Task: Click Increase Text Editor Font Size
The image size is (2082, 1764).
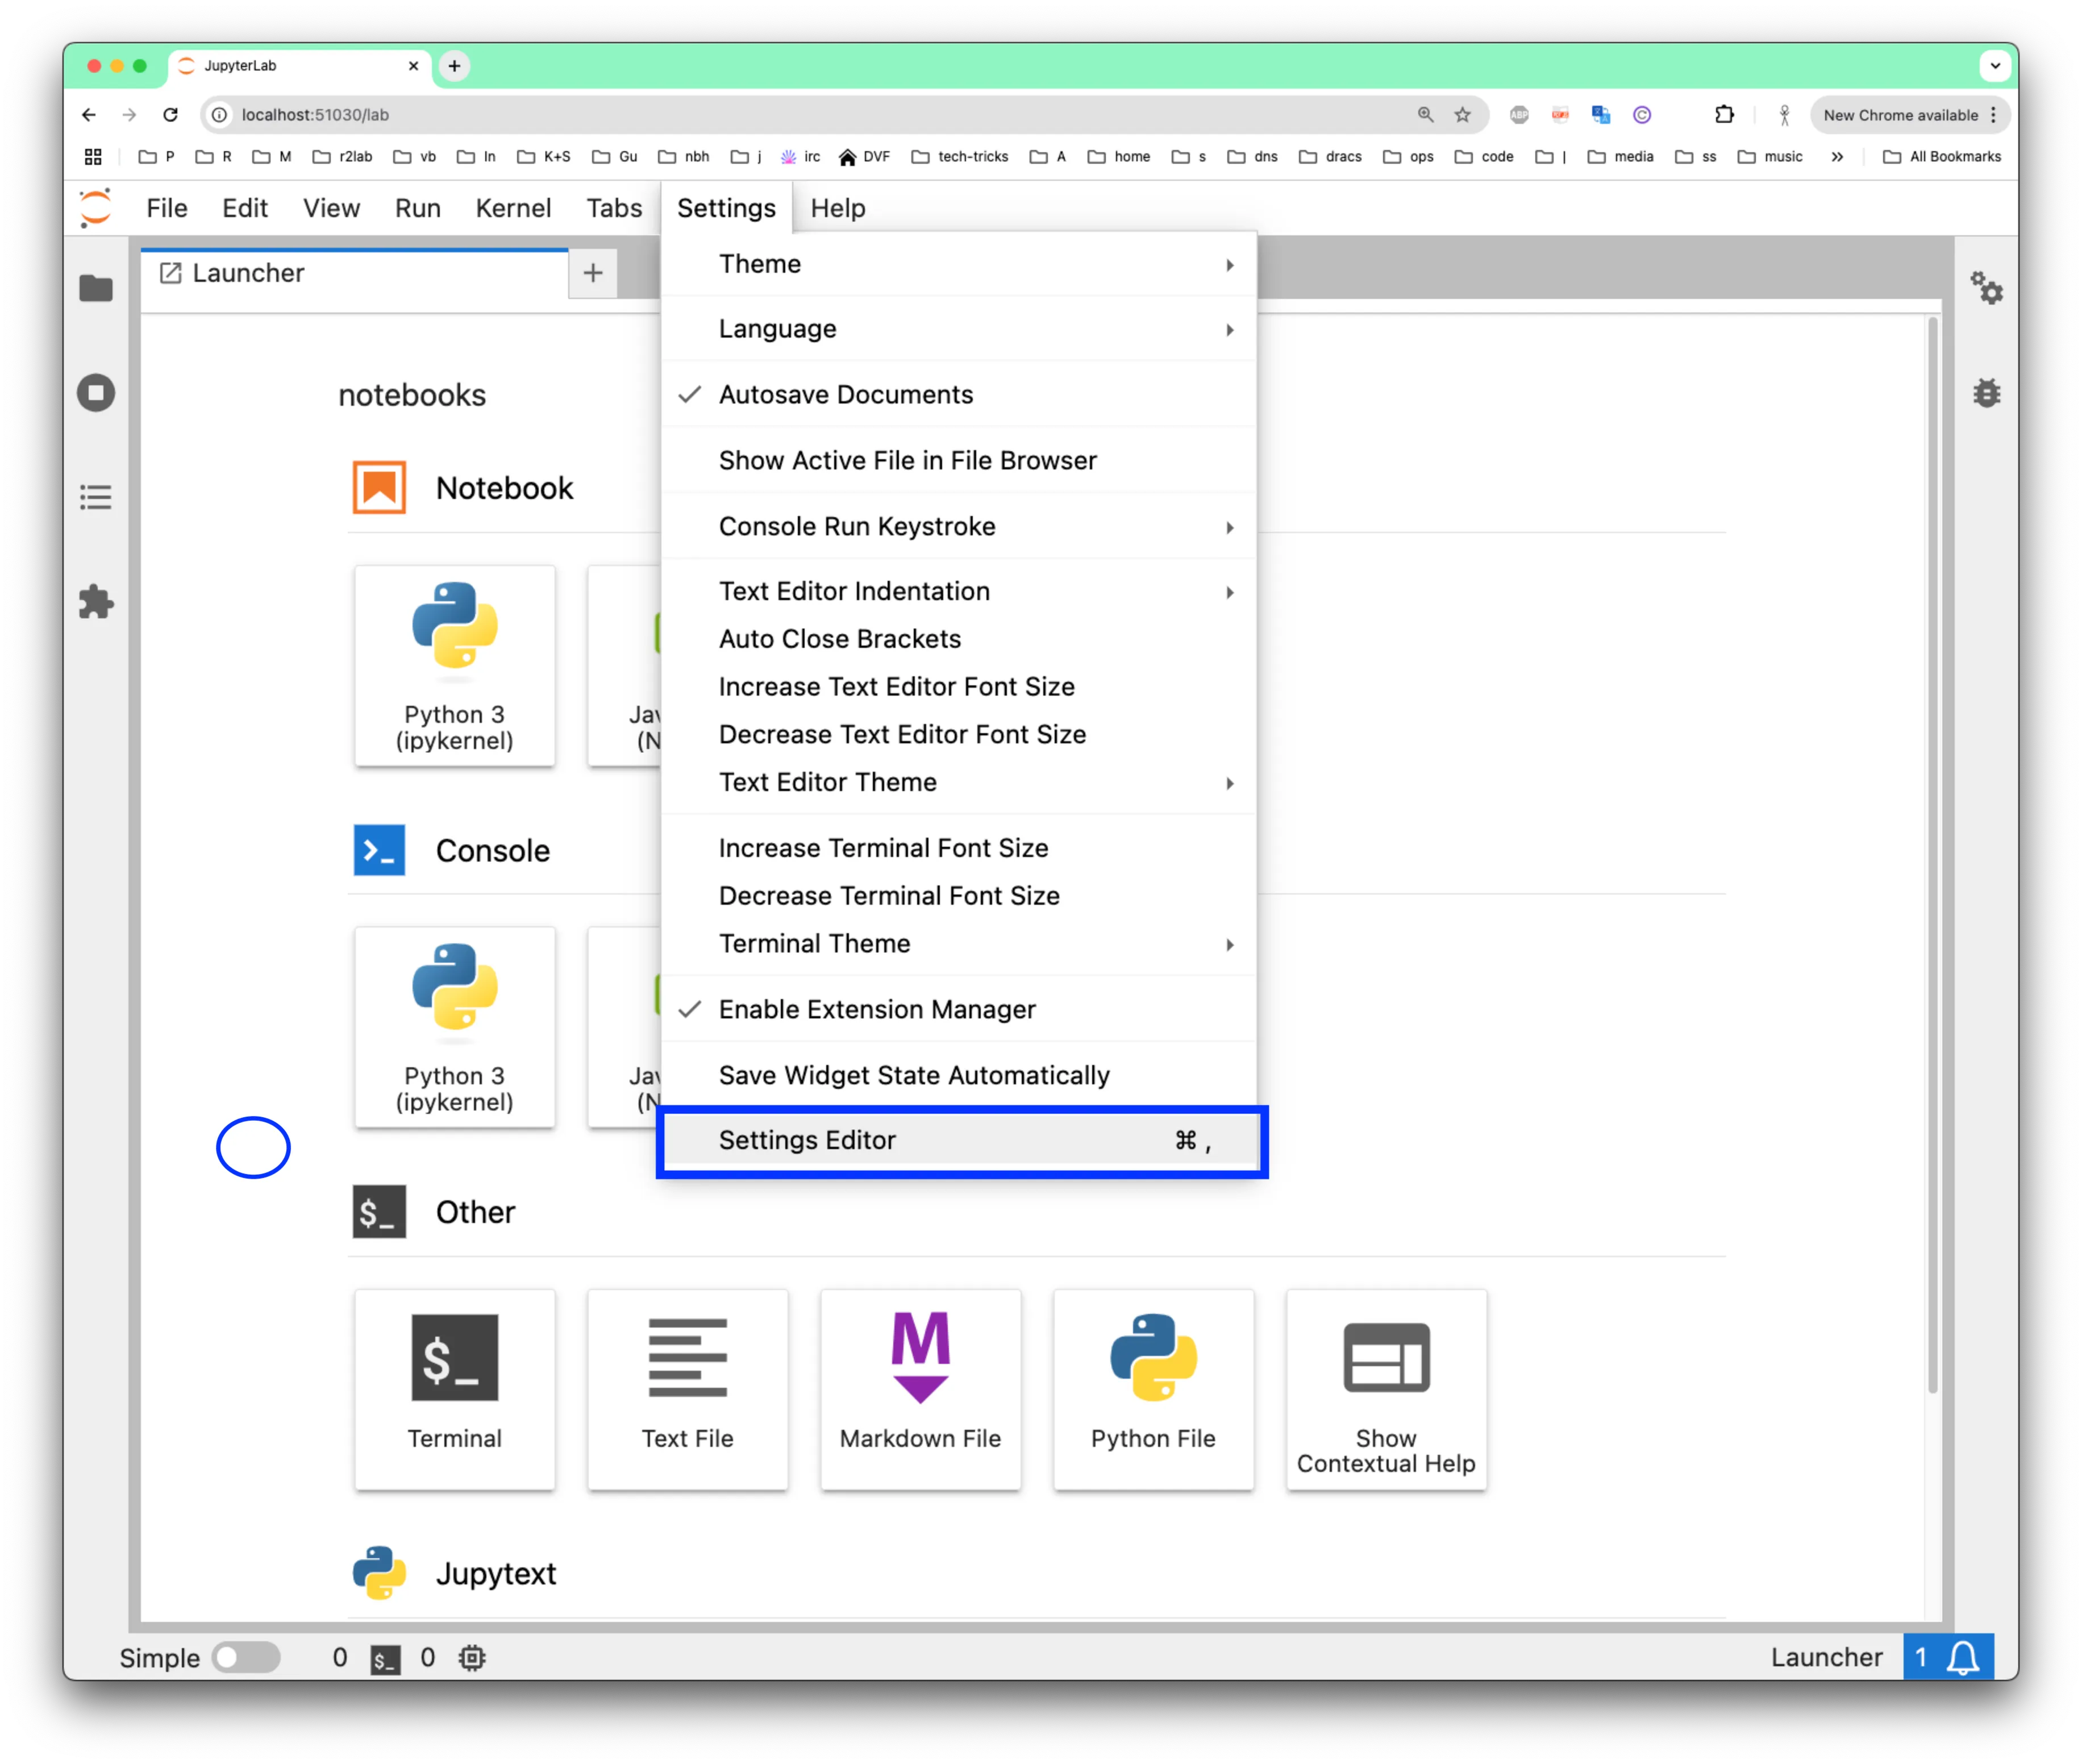Action: pyautogui.click(x=896, y=686)
